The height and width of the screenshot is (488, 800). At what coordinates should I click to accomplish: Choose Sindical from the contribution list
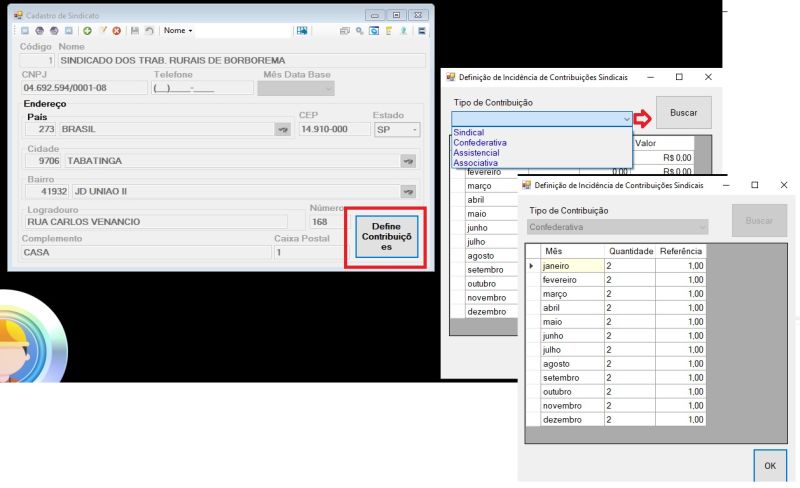click(468, 132)
